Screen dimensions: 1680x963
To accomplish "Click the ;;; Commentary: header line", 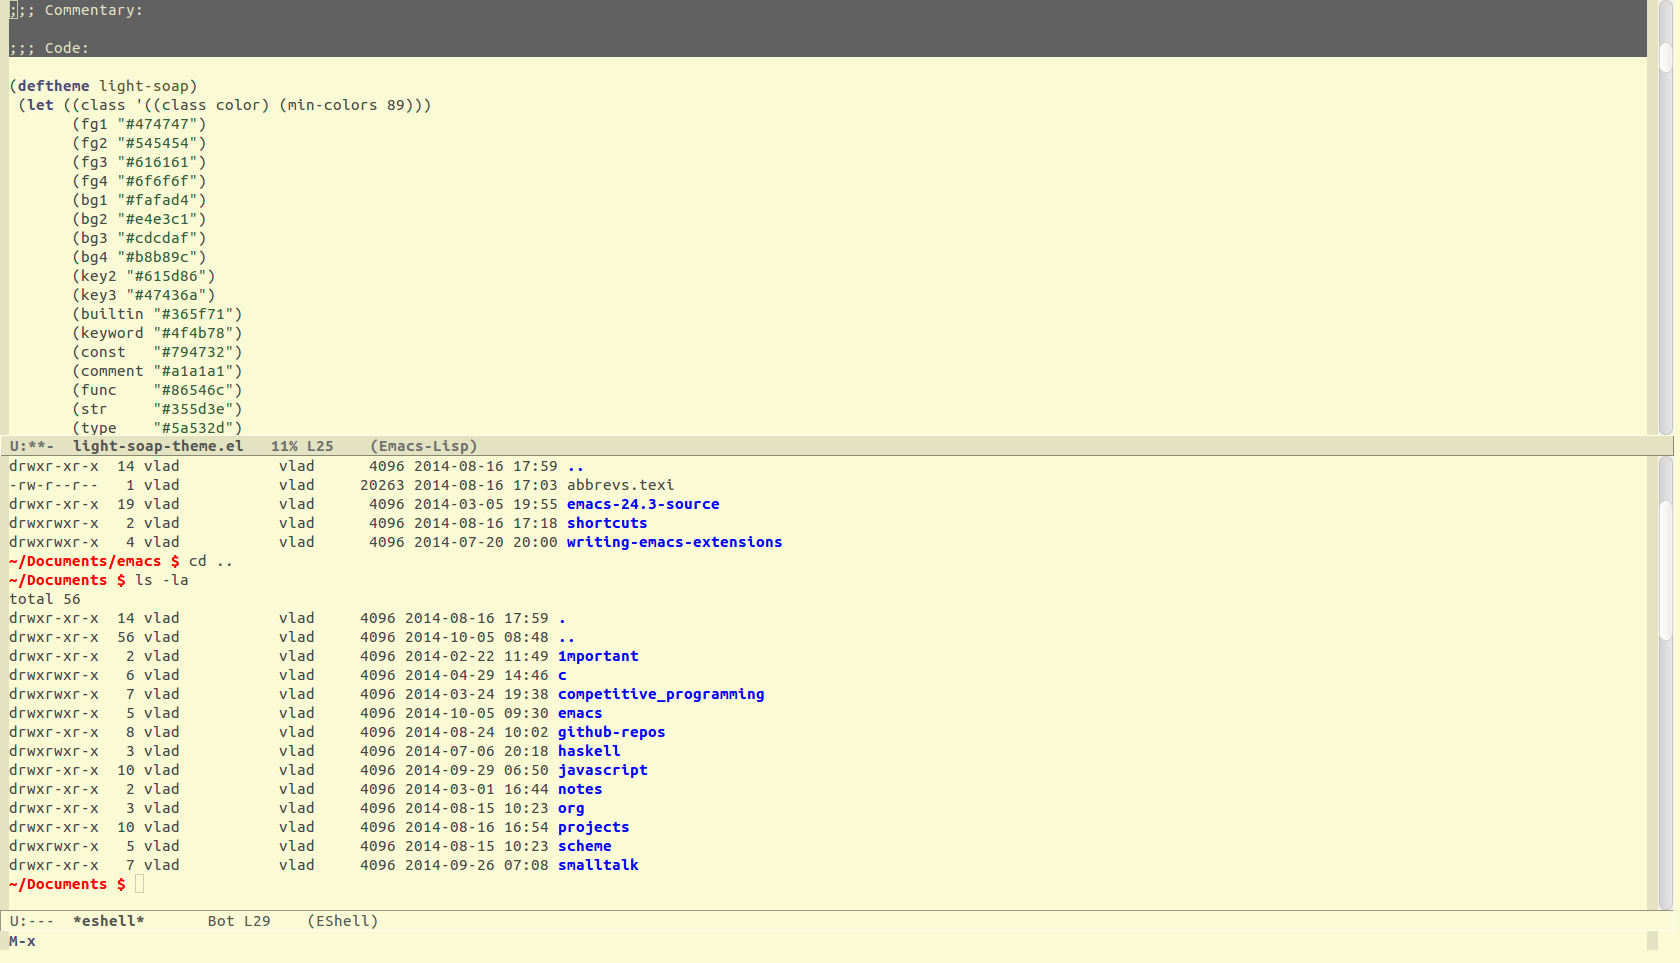I will (76, 10).
